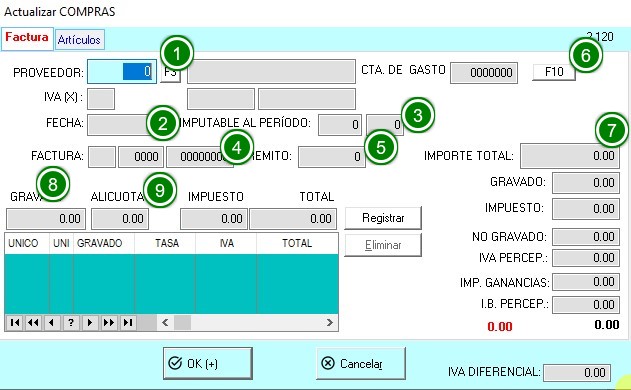Open supplier lookup button next to PROVEEDOR
Image resolution: width=631 pixels, height=390 pixels.
(x=170, y=73)
